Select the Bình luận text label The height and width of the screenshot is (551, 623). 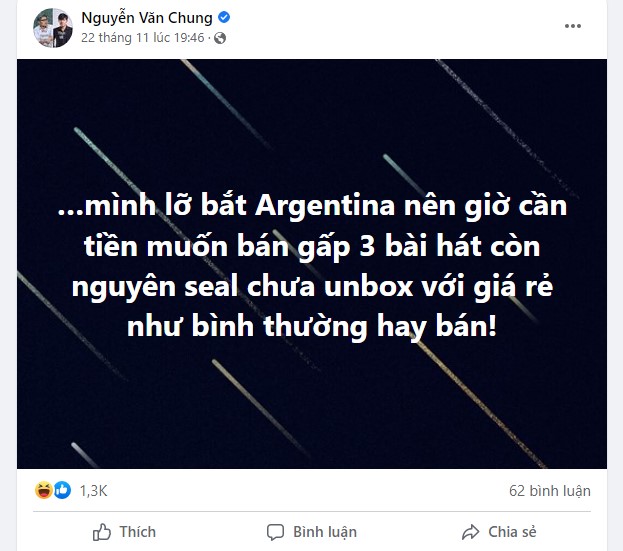[325, 532]
